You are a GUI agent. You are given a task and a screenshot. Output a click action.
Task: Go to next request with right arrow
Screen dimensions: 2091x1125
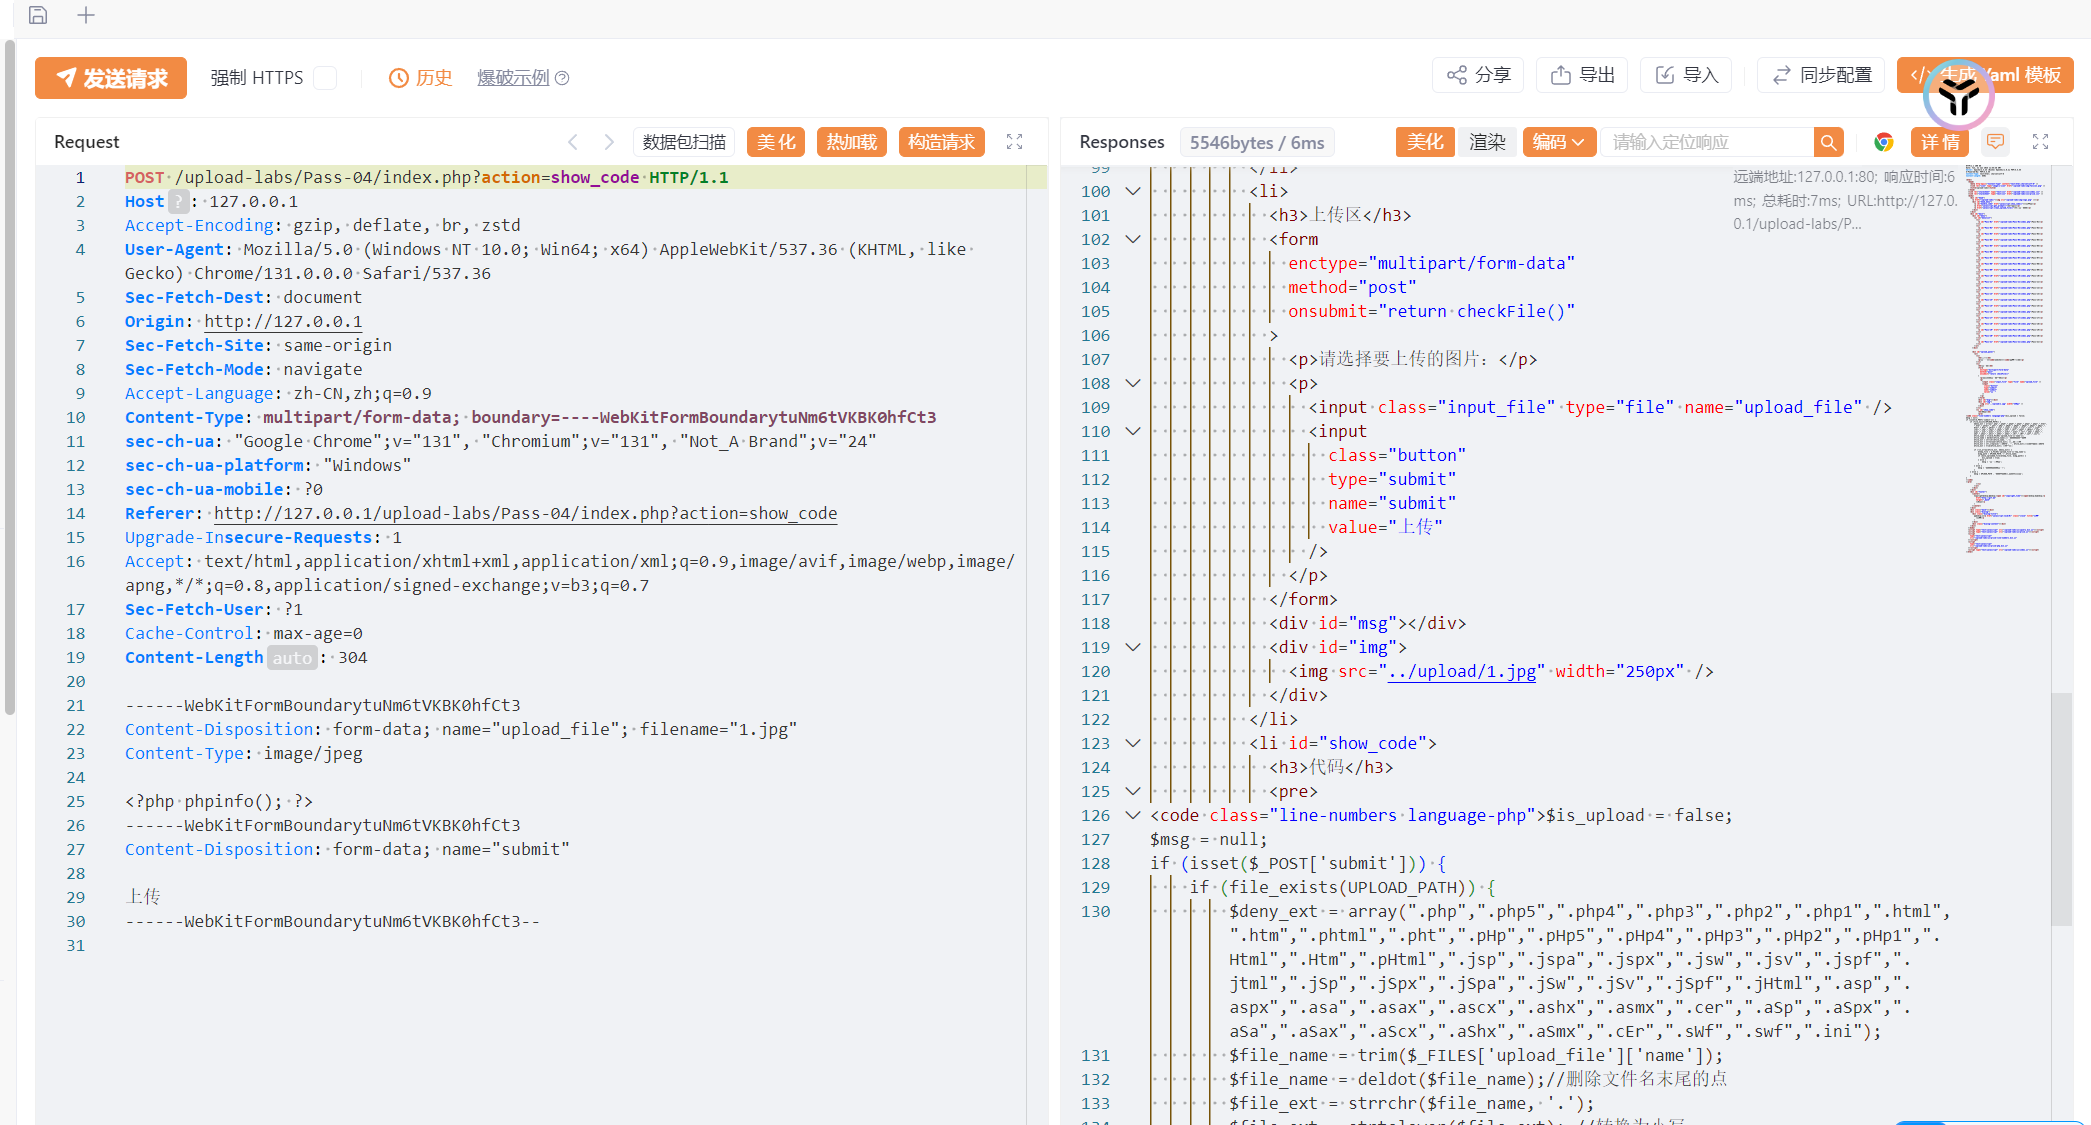(x=608, y=142)
